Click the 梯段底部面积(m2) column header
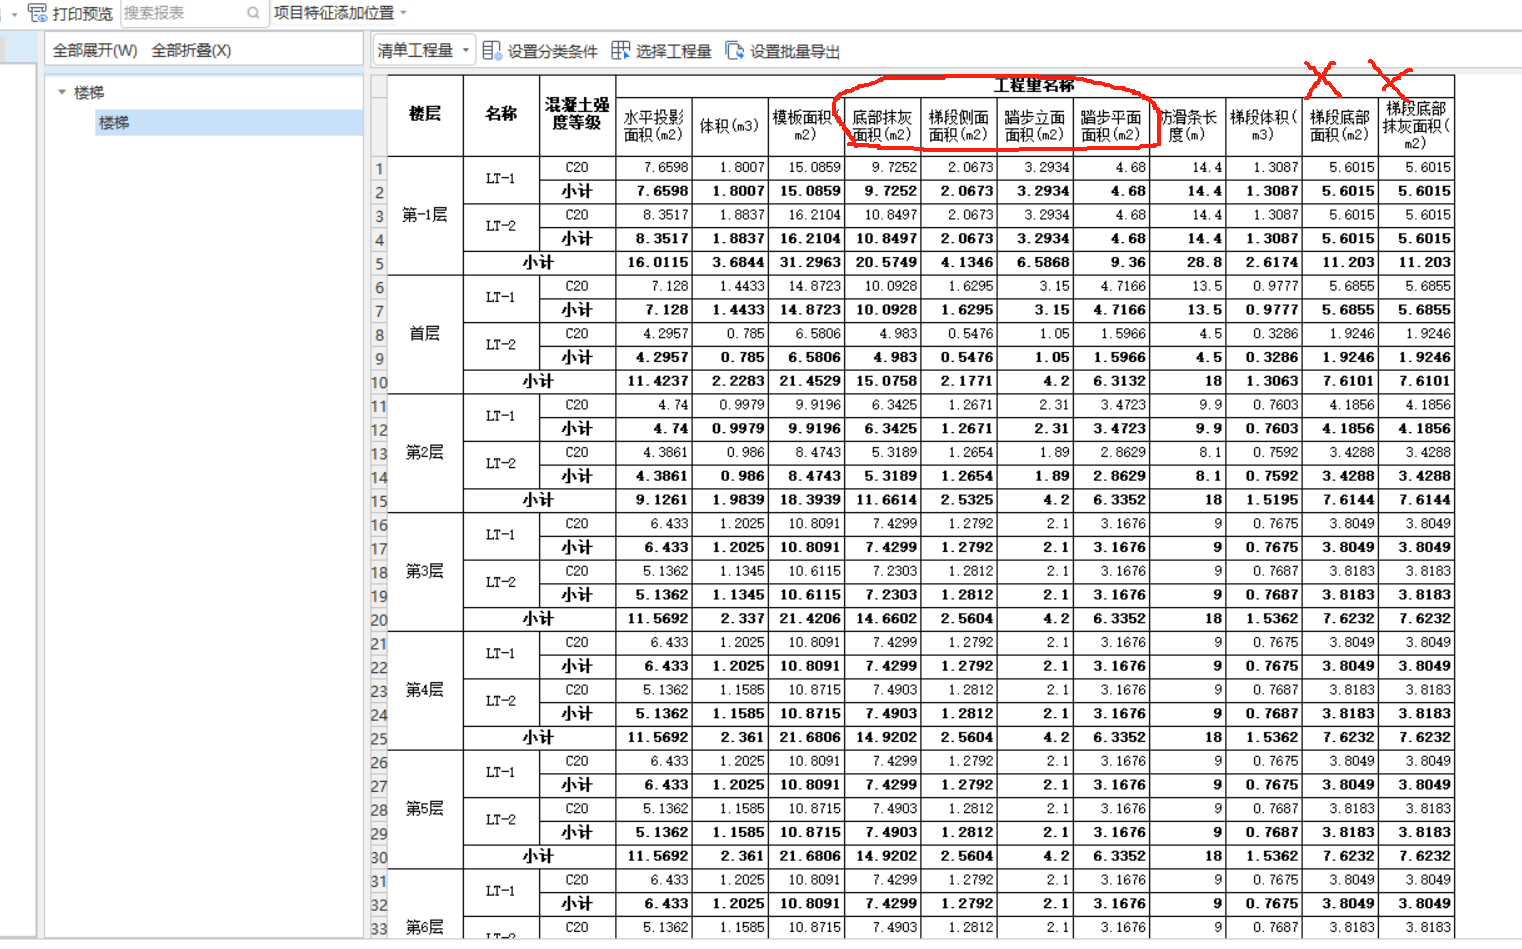 click(x=1340, y=126)
